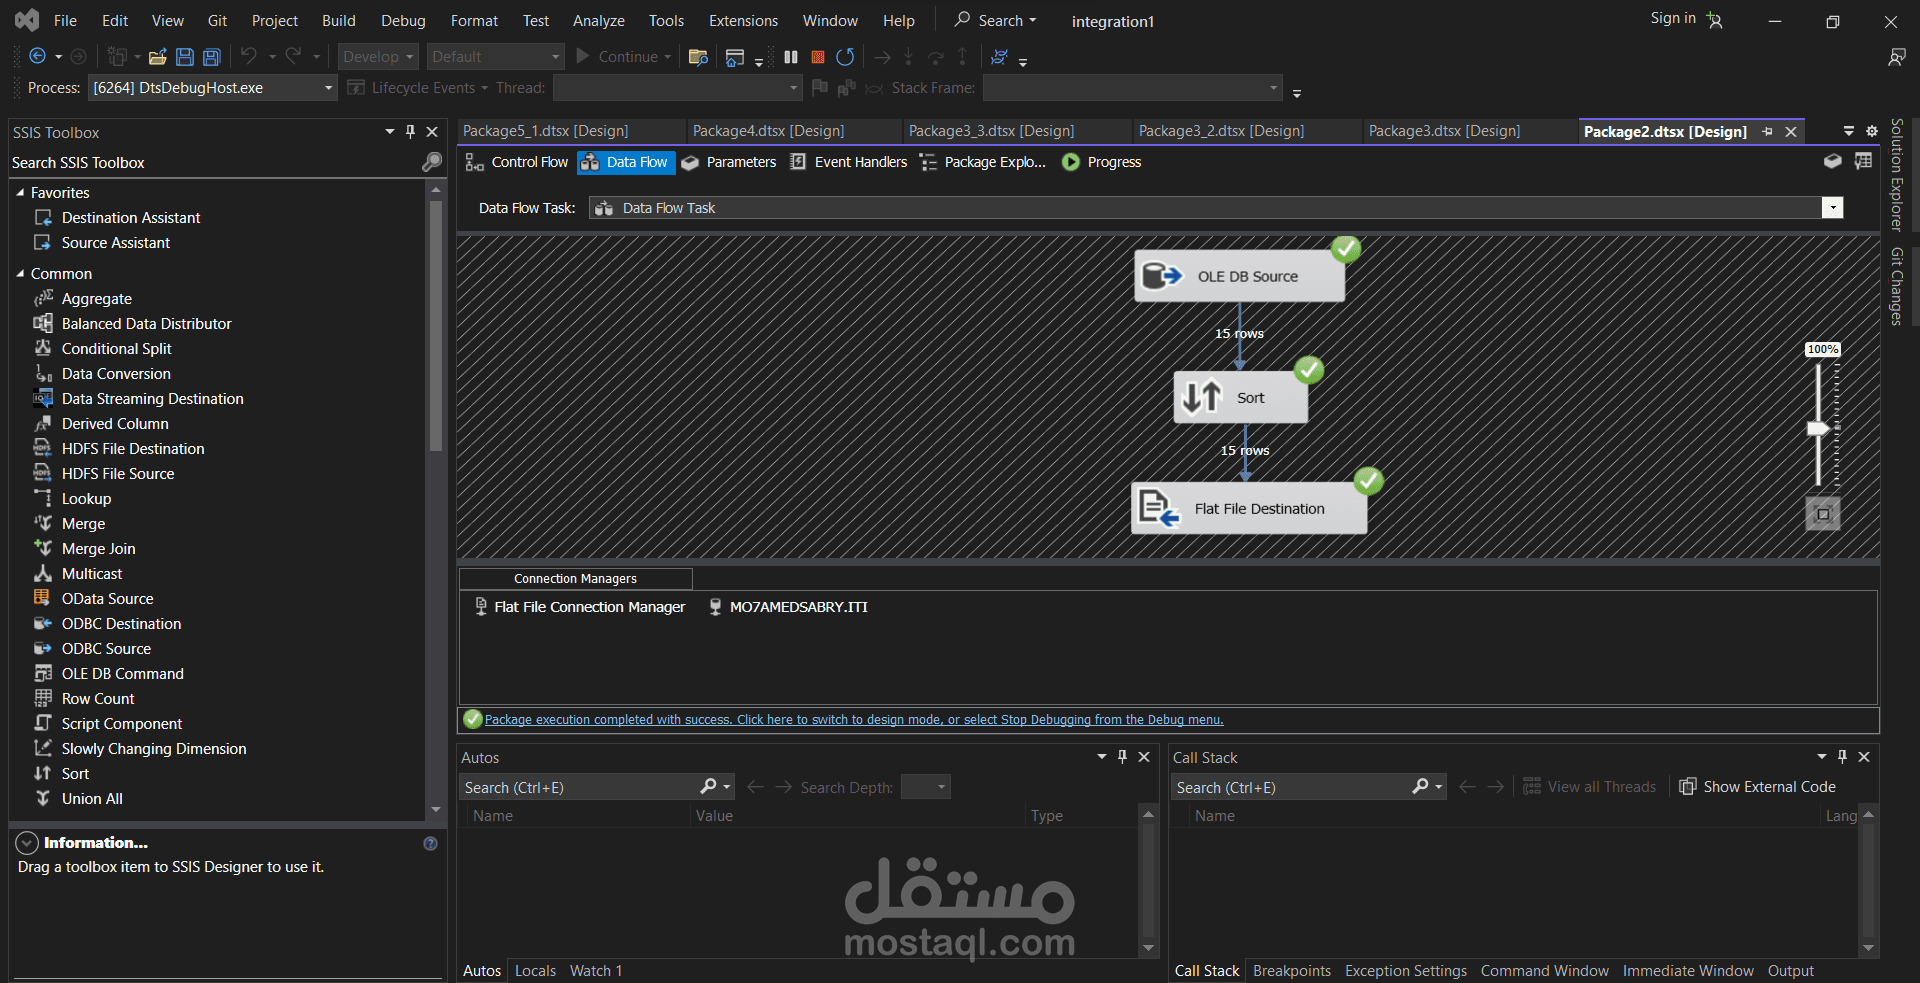The image size is (1920, 983).
Task: Click the fit-to-view icon below zoom slider
Action: point(1823,514)
